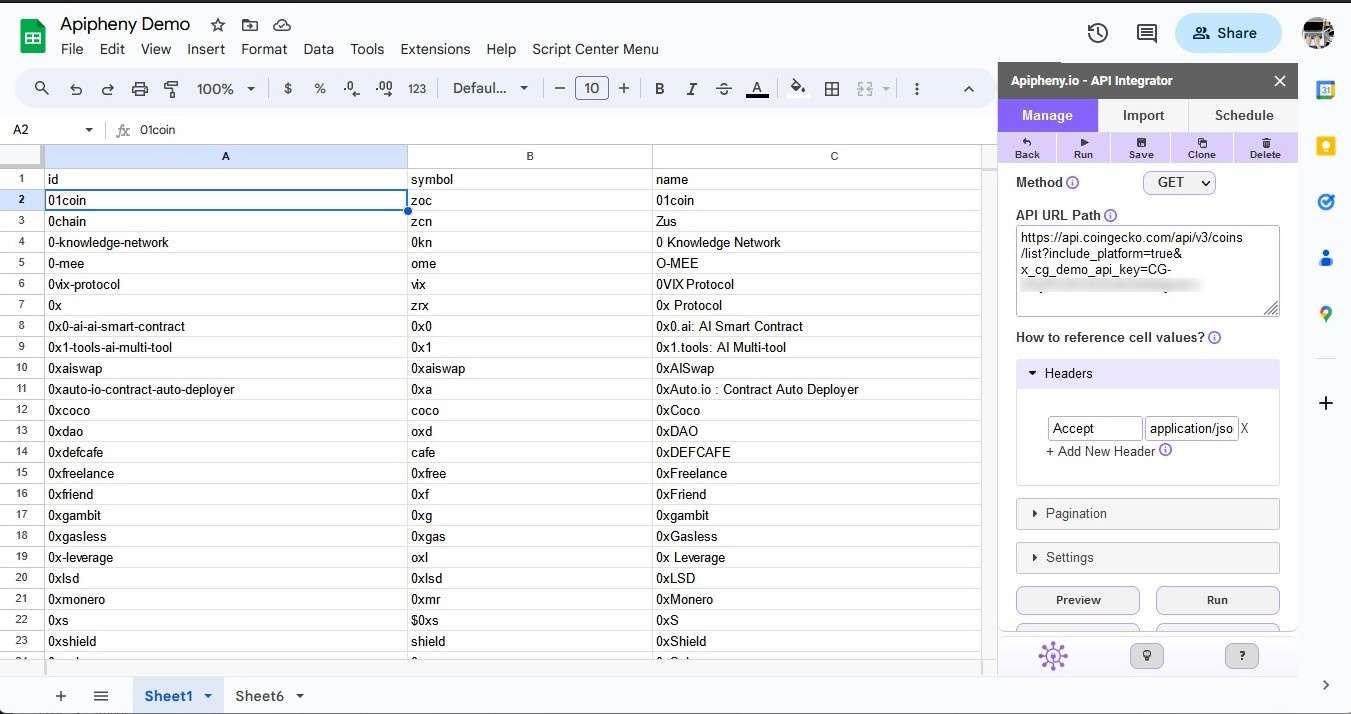Increase decimal places
1351x714 pixels.
coord(384,89)
